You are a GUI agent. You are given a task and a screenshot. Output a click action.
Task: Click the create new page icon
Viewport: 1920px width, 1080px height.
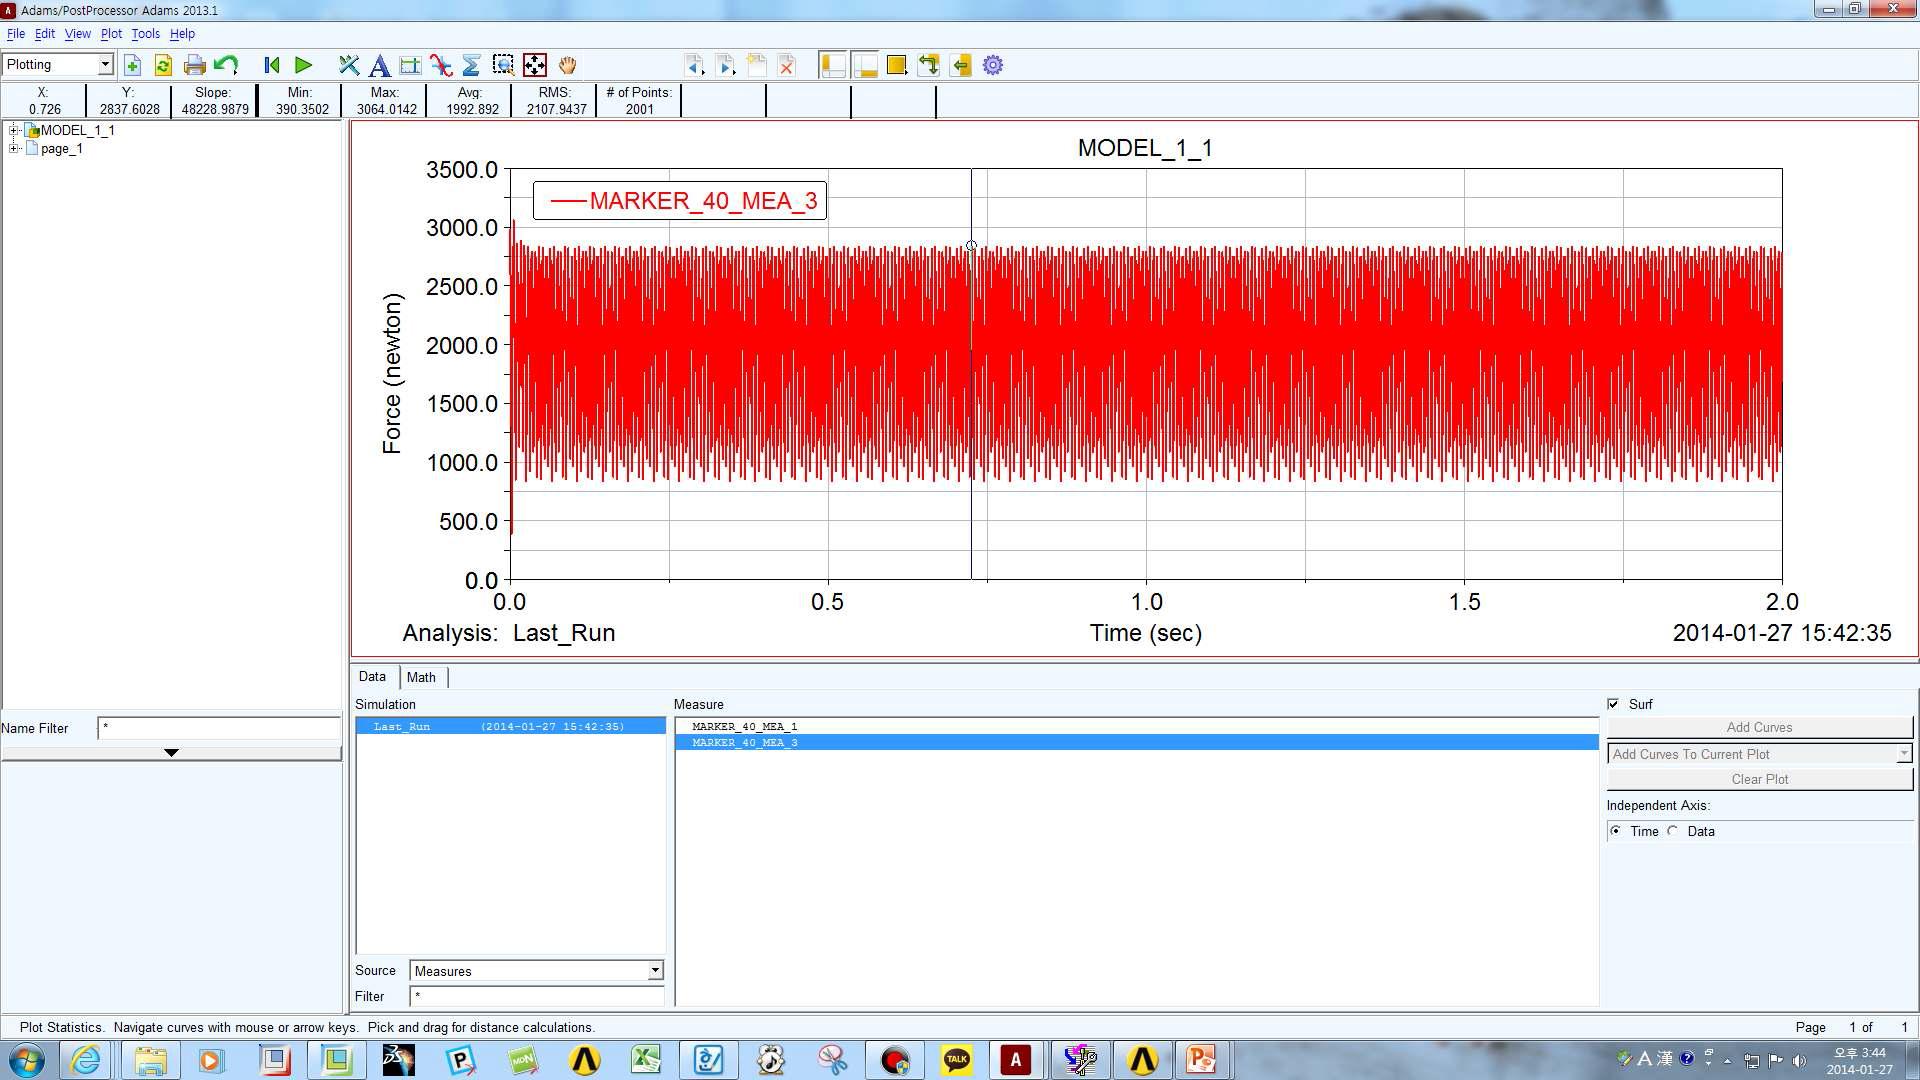tap(757, 66)
